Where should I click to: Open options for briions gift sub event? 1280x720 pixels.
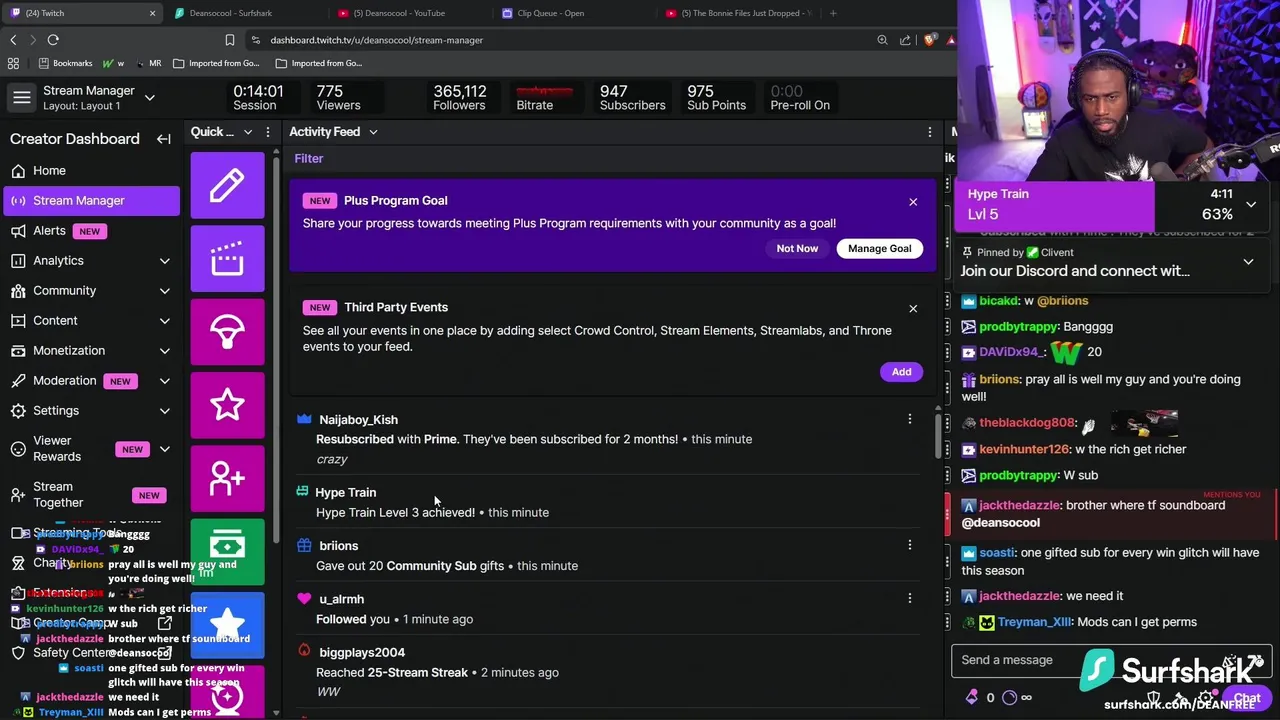909,545
